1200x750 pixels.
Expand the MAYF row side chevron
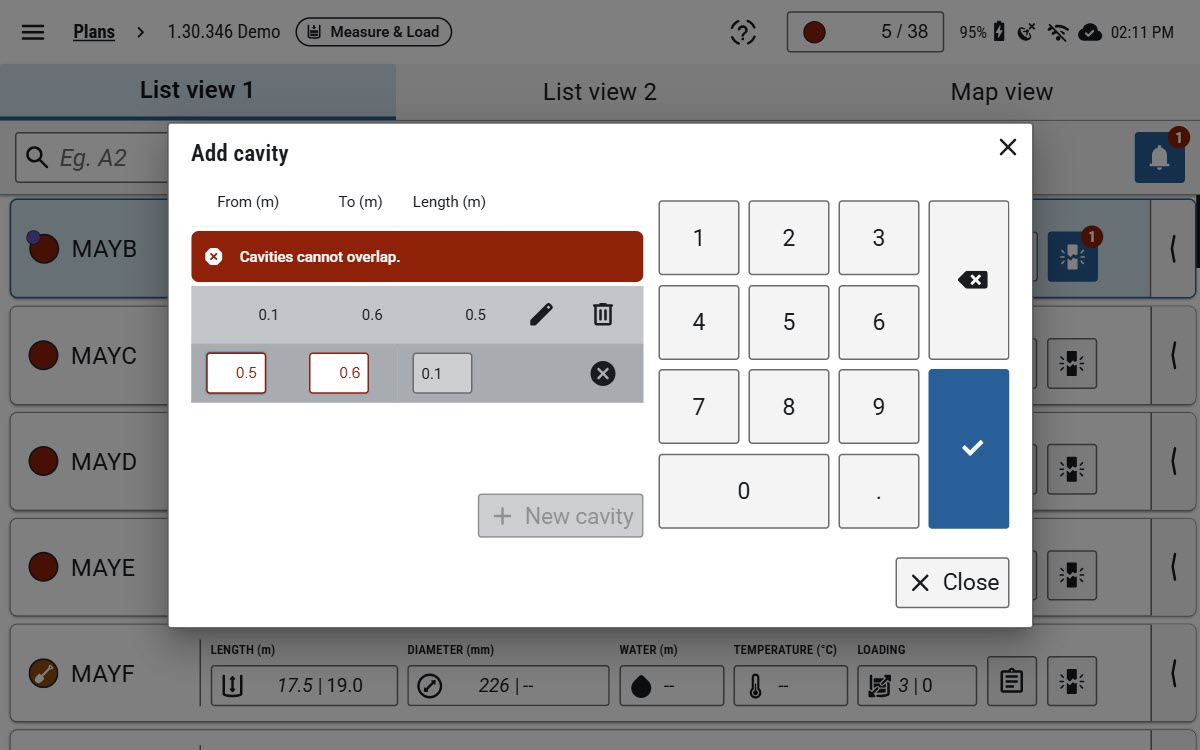coord(1174,673)
